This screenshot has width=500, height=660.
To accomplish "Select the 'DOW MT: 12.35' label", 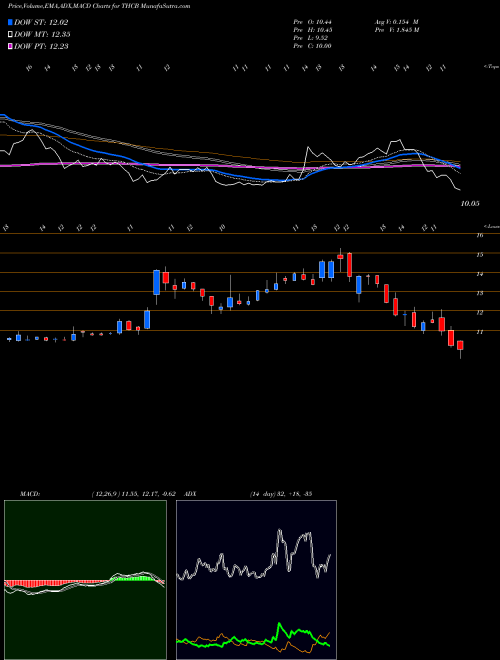I will pyautogui.click(x=42, y=35).
